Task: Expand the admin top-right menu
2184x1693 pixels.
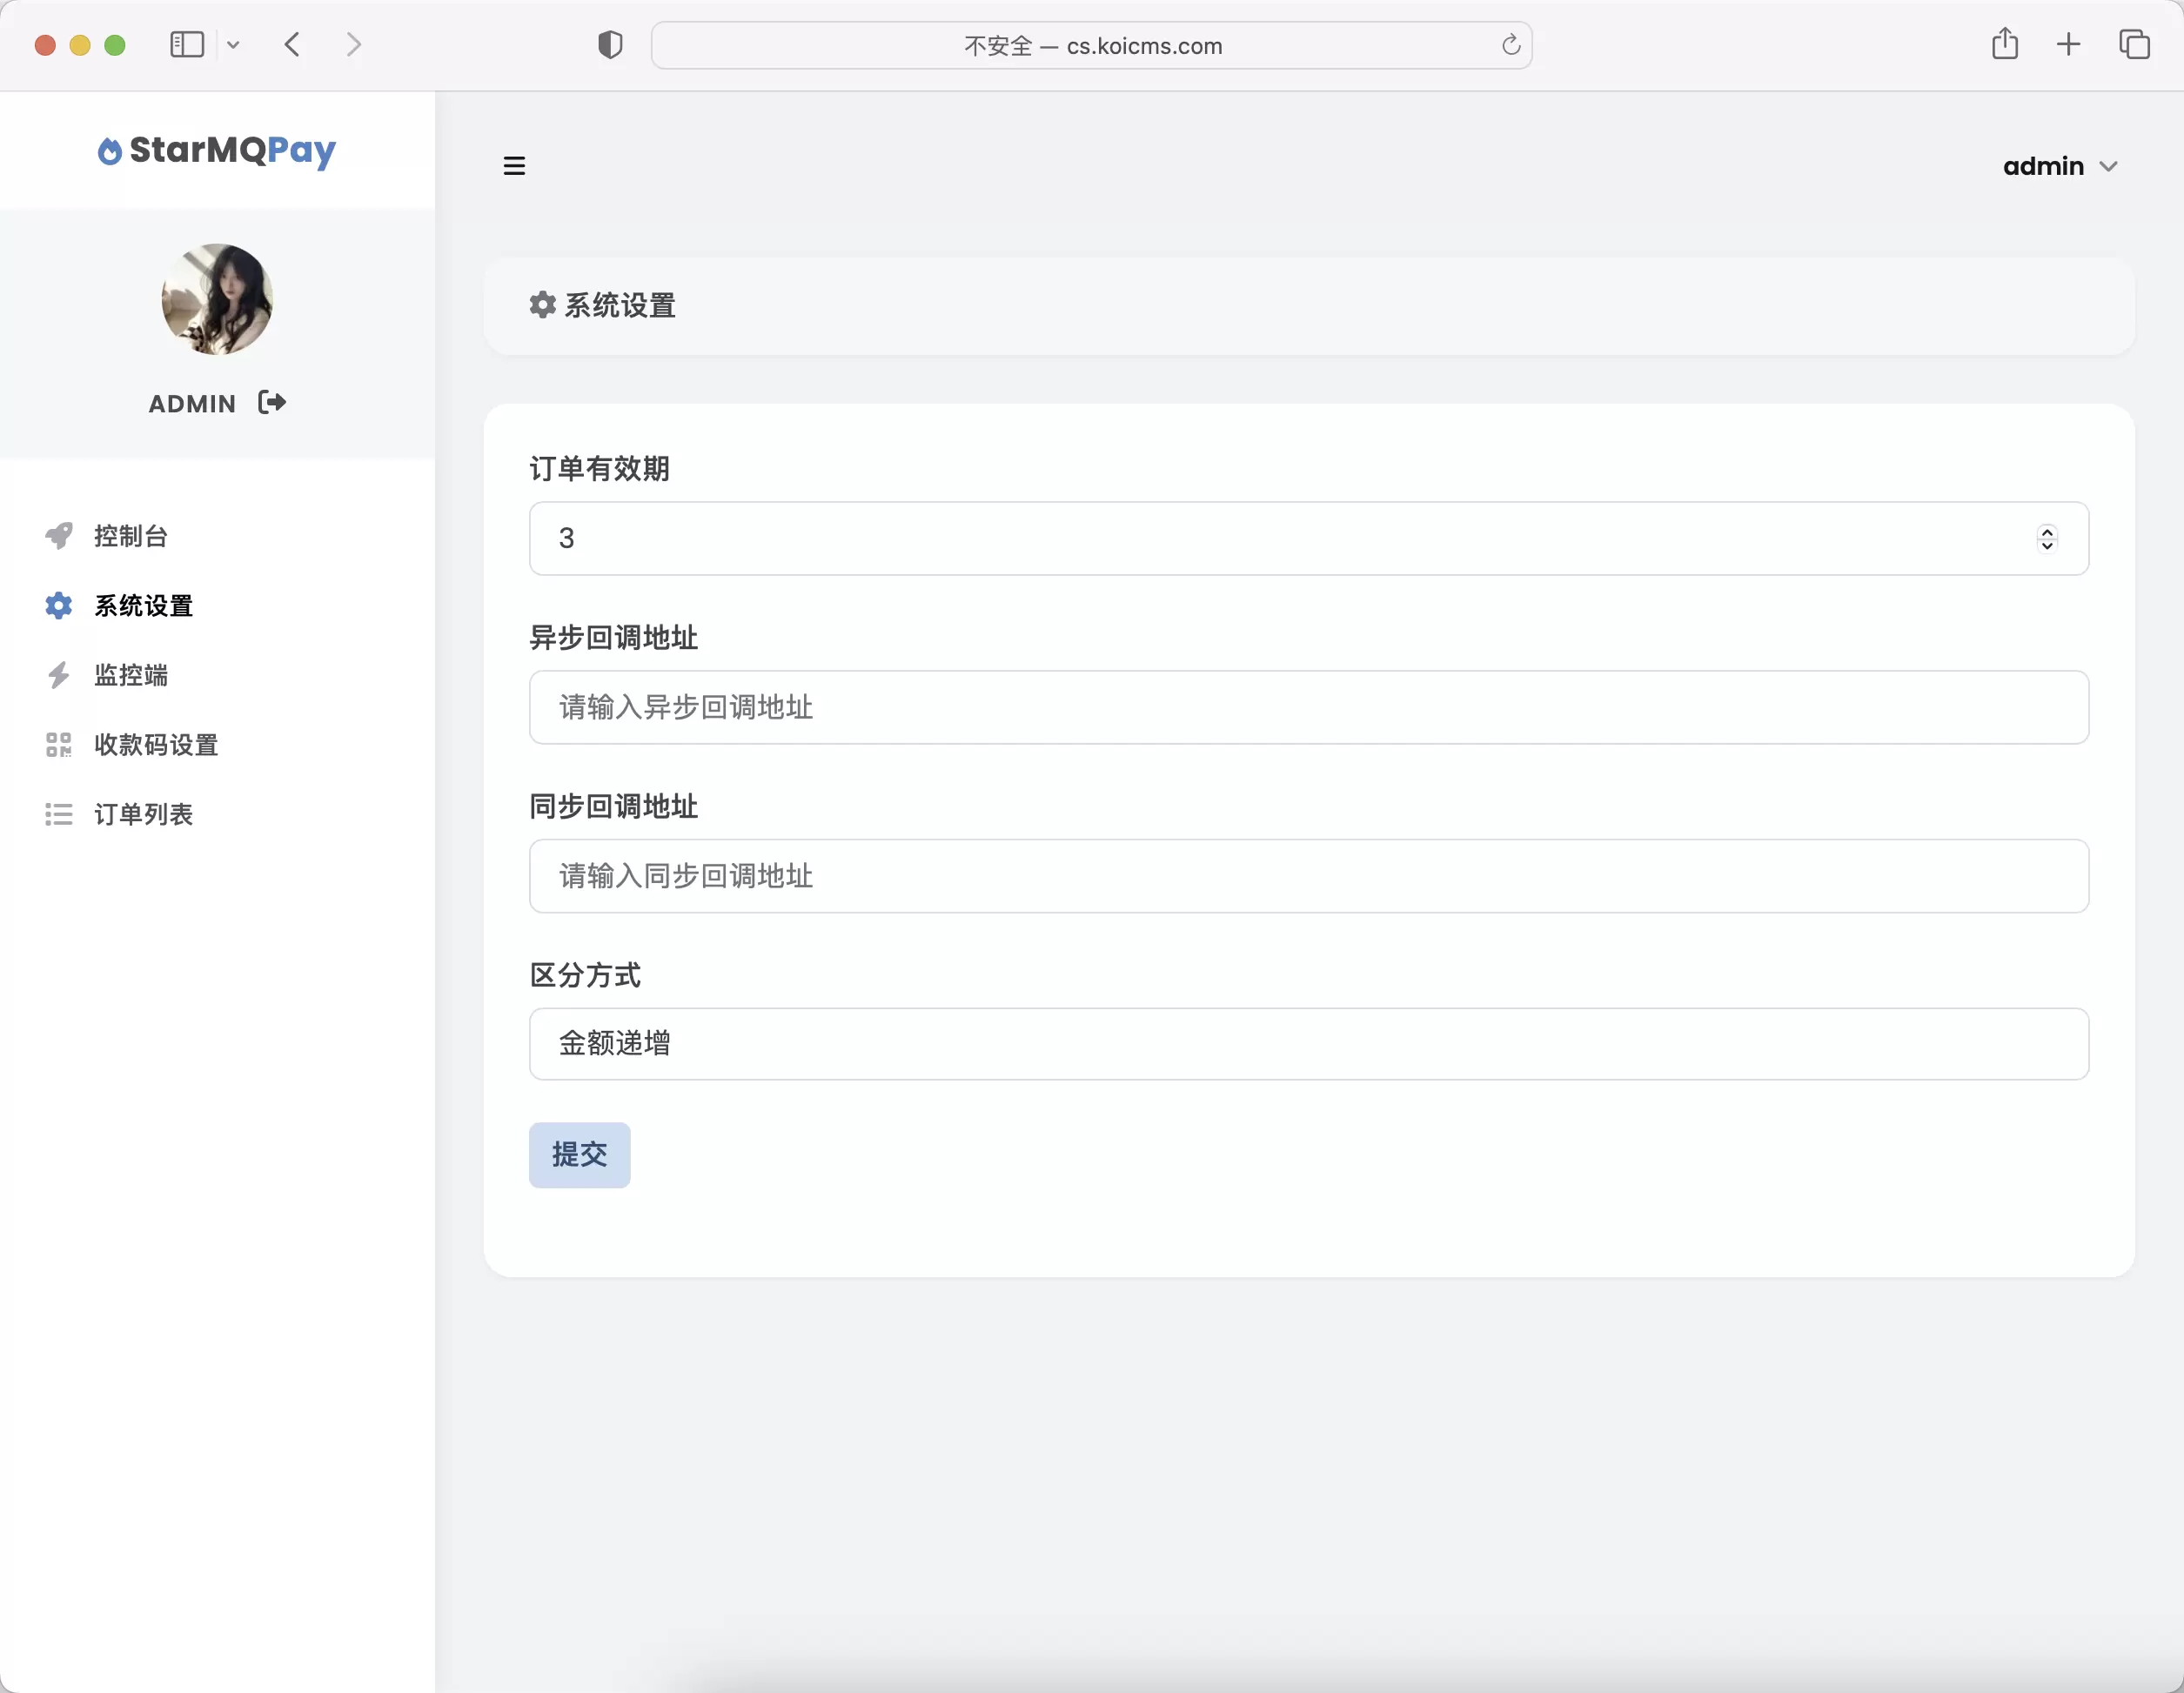Action: (2060, 165)
